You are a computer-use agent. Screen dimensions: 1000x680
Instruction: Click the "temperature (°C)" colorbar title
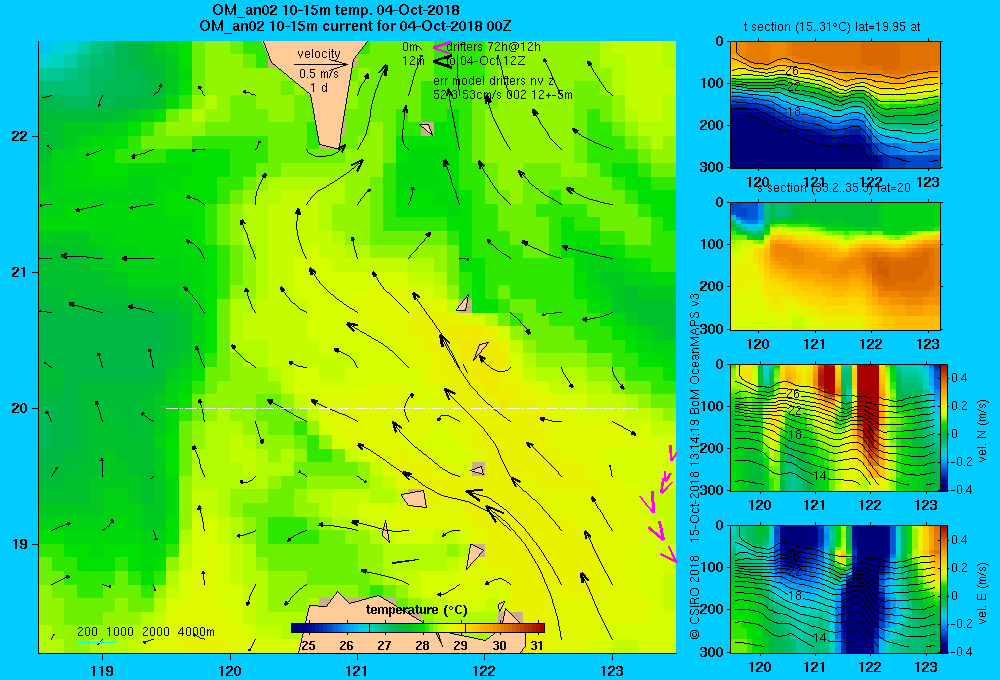click(x=416, y=610)
